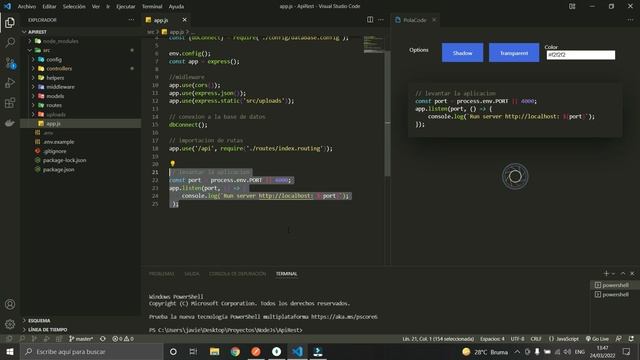Open the new terminal profile dropdown arrow
The image size is (640, 360).
613,273
